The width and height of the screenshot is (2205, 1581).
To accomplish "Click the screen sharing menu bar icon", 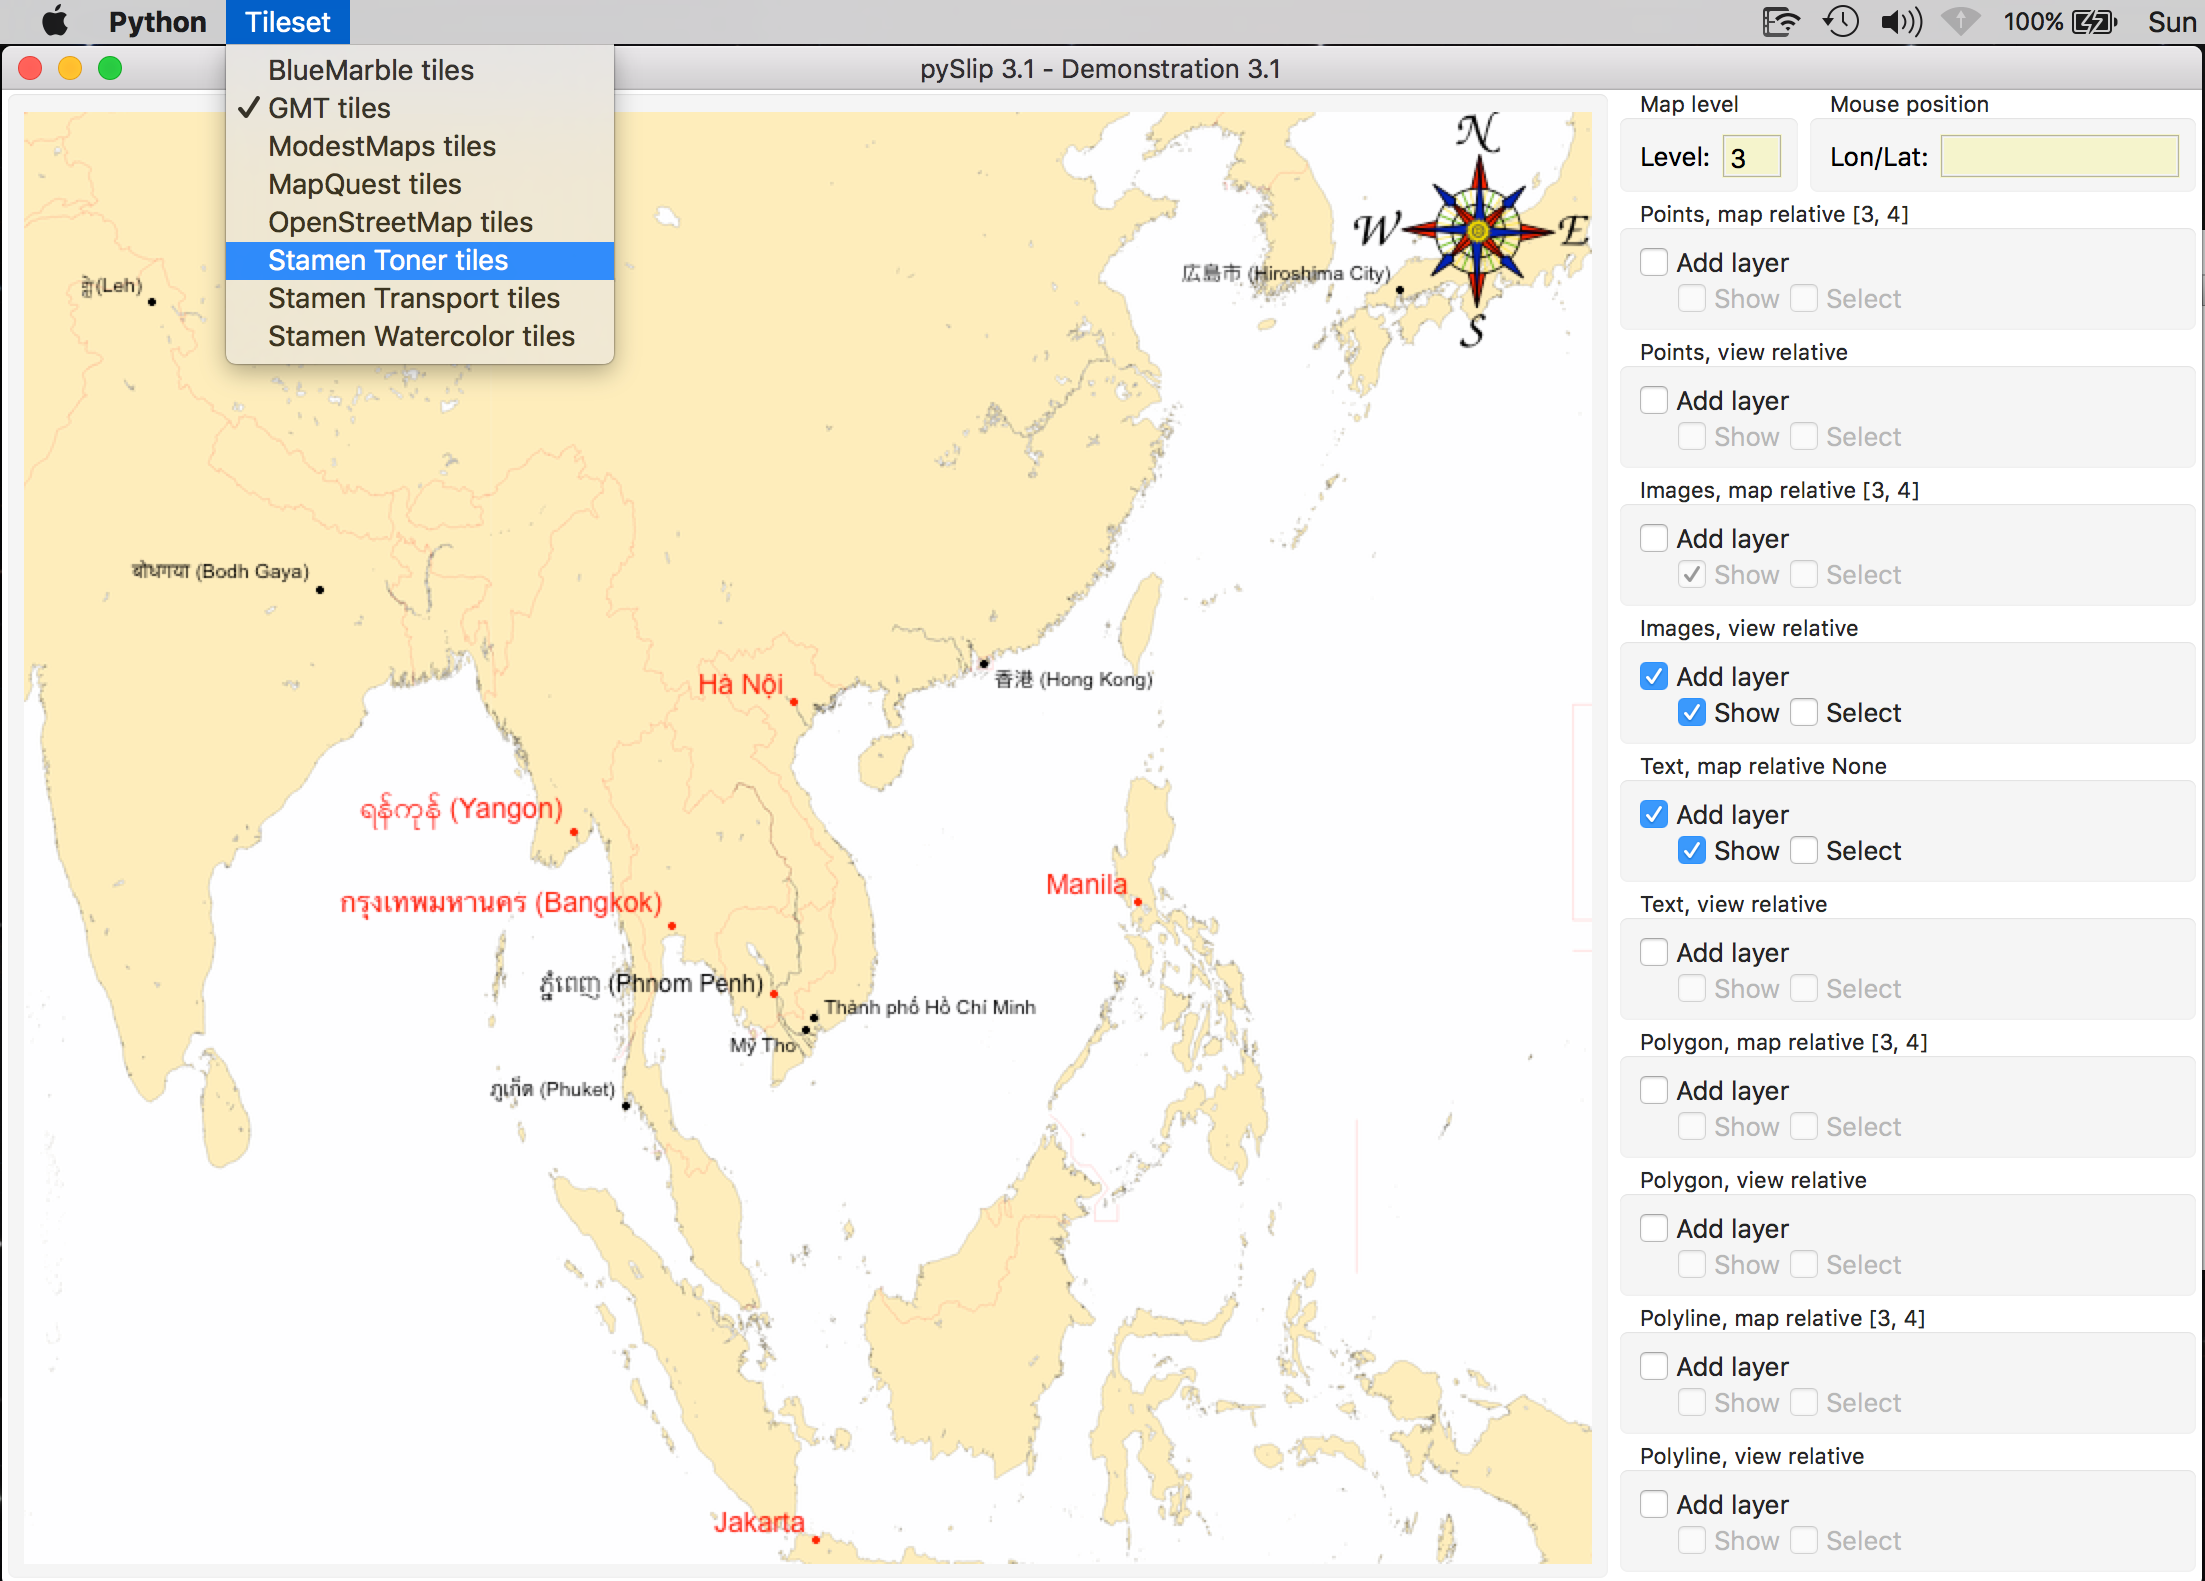I will pyautogui.click(x=1780, y=21).
